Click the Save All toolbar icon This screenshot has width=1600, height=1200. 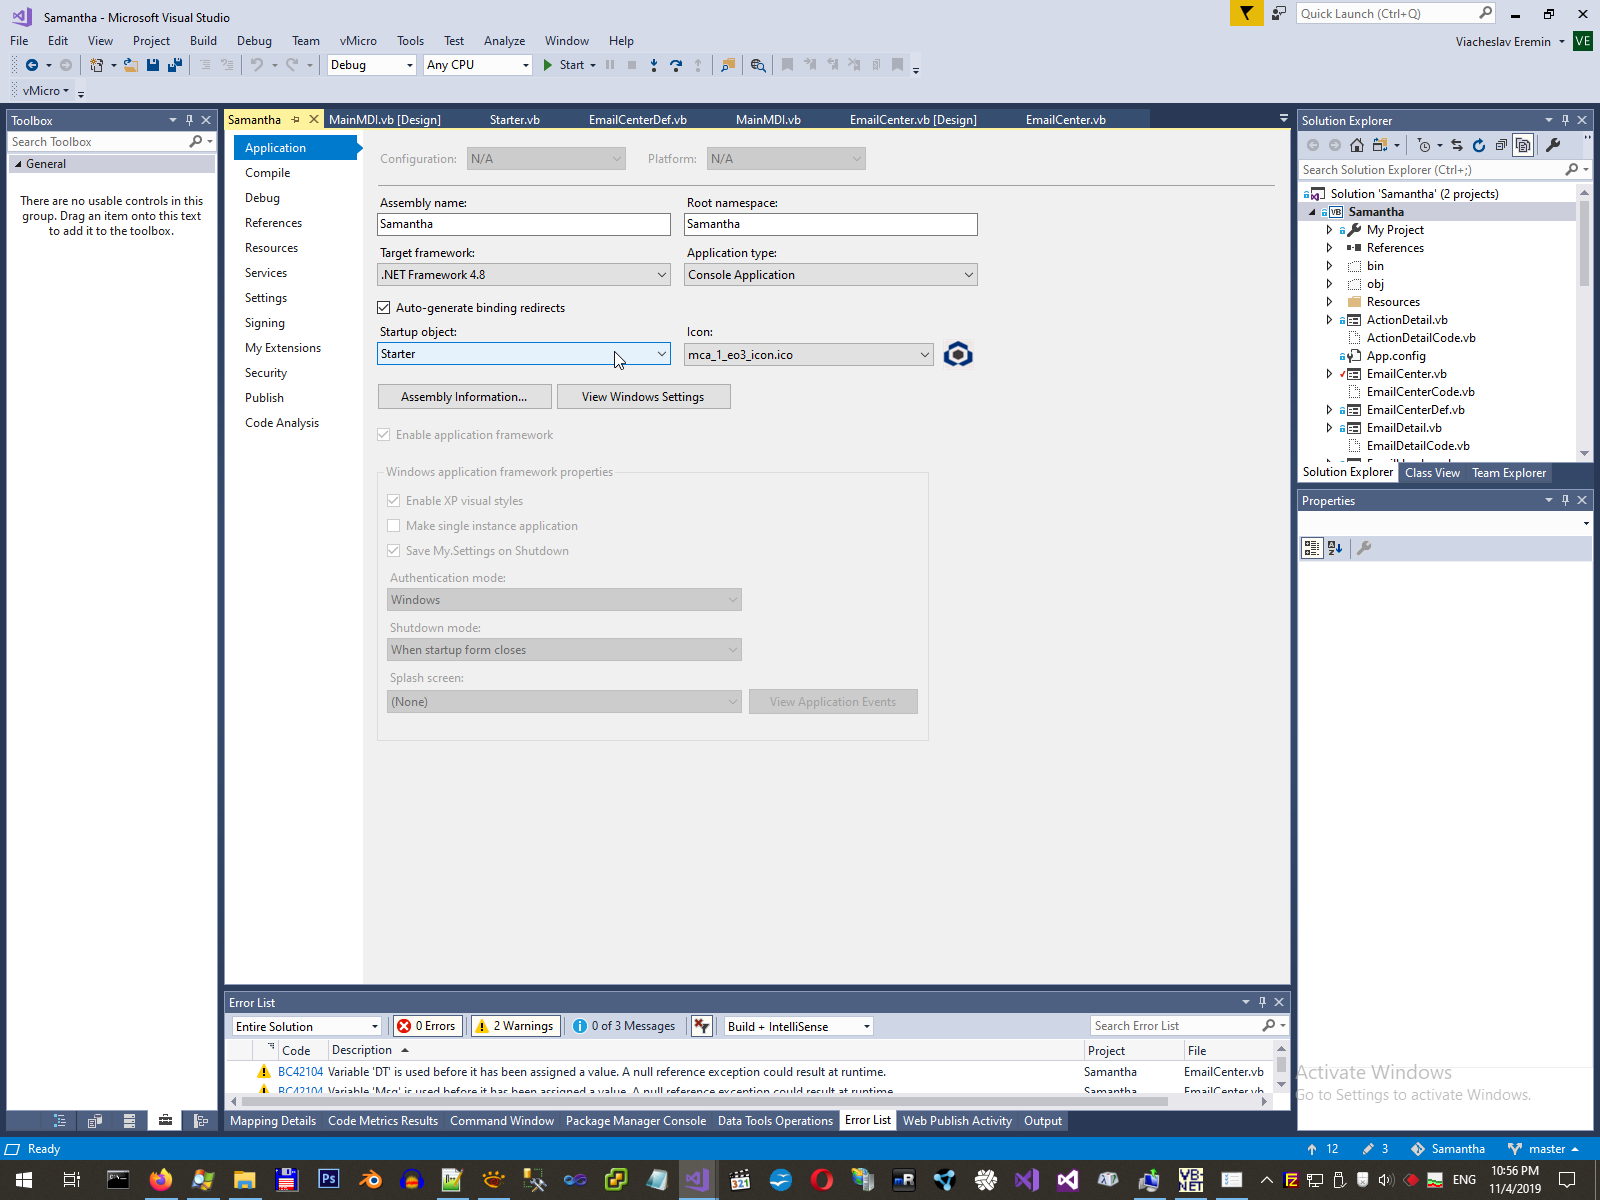(175, 65)
